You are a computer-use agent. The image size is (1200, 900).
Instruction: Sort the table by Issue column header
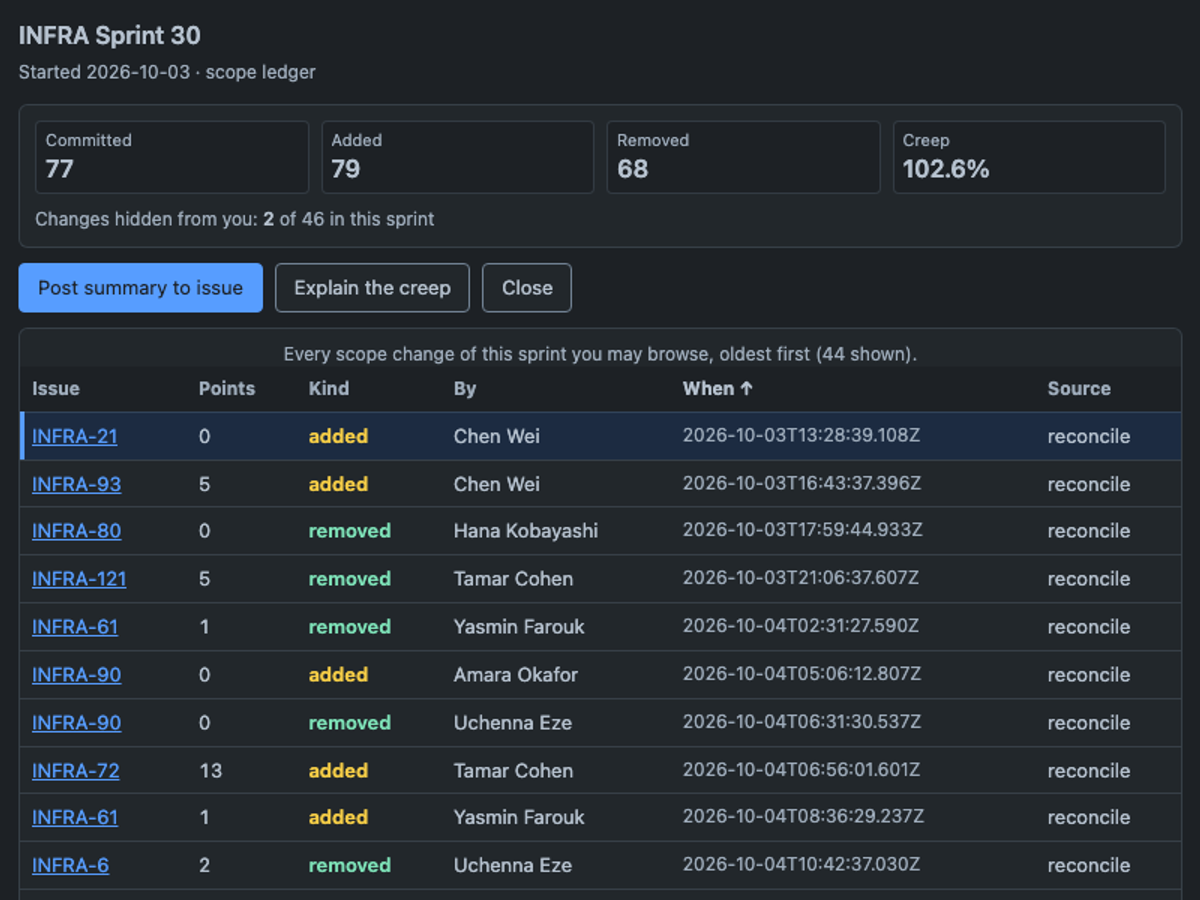56,389
